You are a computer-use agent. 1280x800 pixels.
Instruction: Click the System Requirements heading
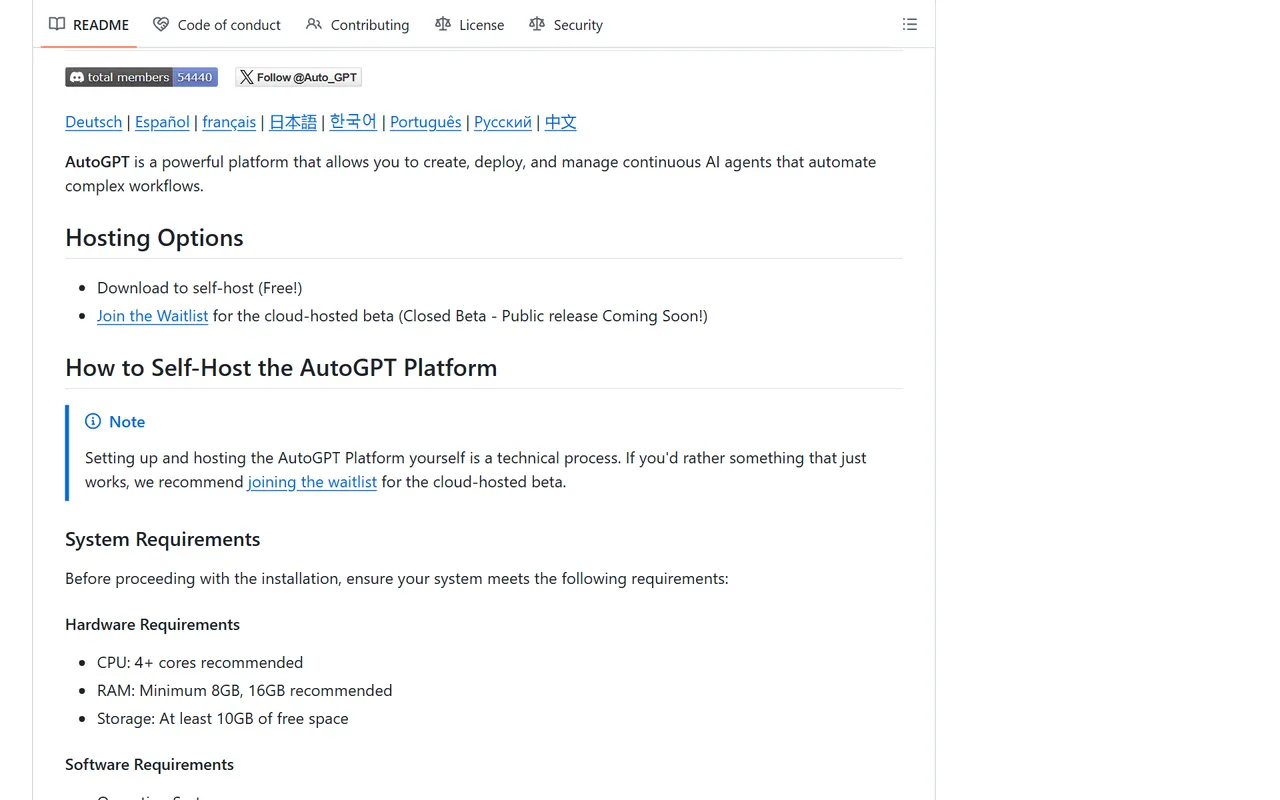tap(162, 539)
